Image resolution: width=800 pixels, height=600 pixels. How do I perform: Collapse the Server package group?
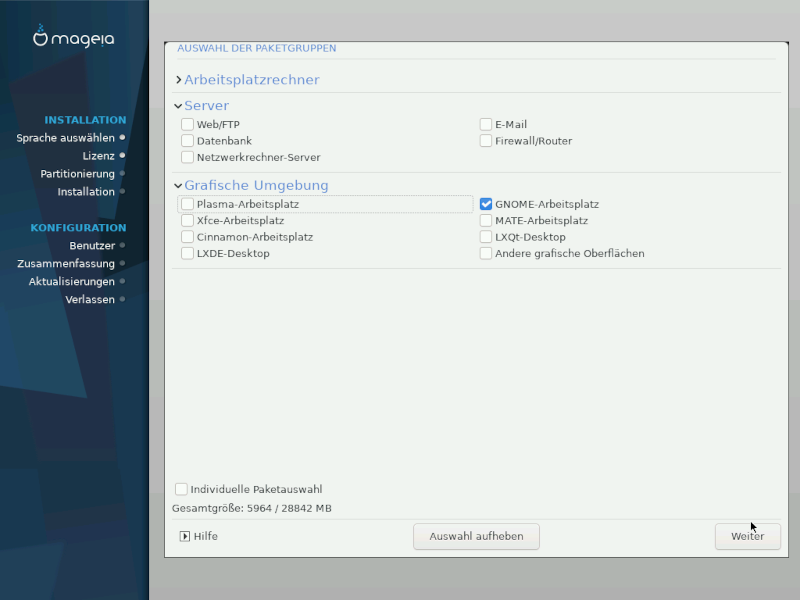coord(179,106)
